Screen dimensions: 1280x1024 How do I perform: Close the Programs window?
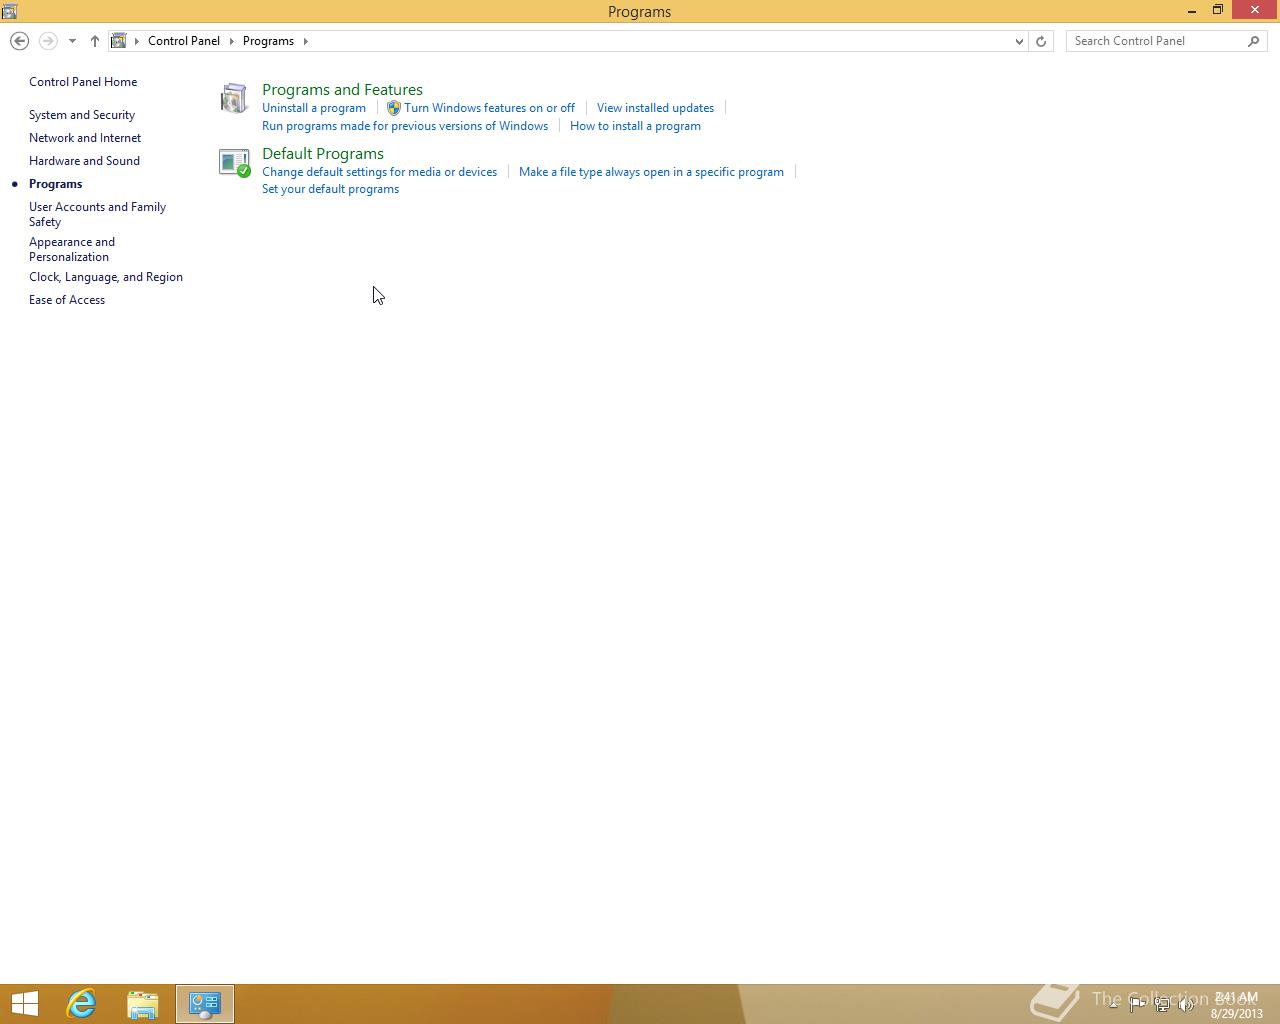[x=1255, y=10]
